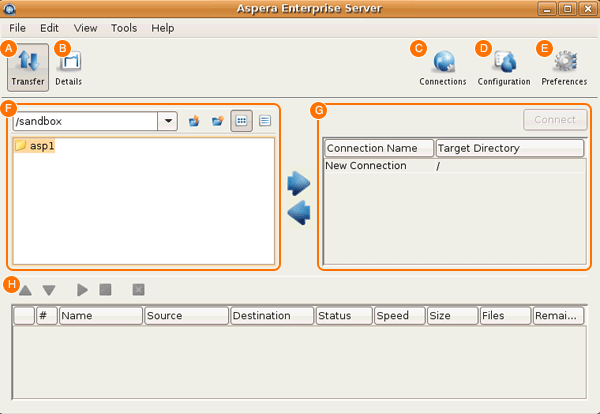The width and height of the screenshot is (600, 414).
Task: Sort transfers by Remaining column
Action: click(559, 316)
